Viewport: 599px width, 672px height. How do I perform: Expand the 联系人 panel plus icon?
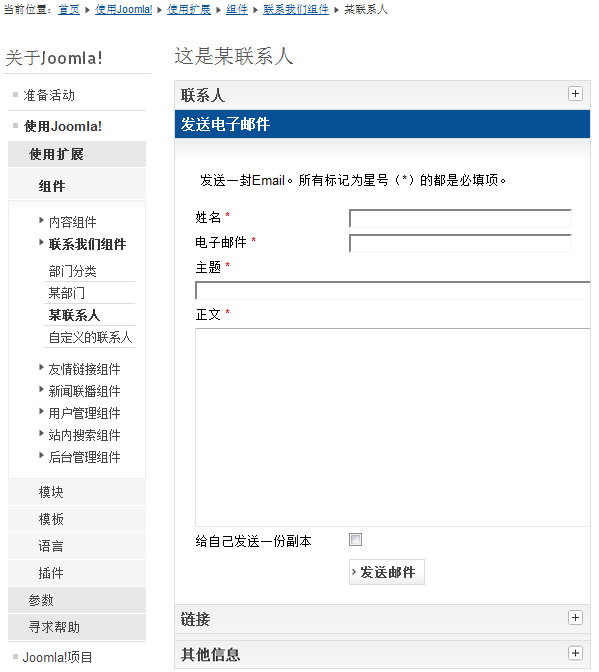[575, 93]
